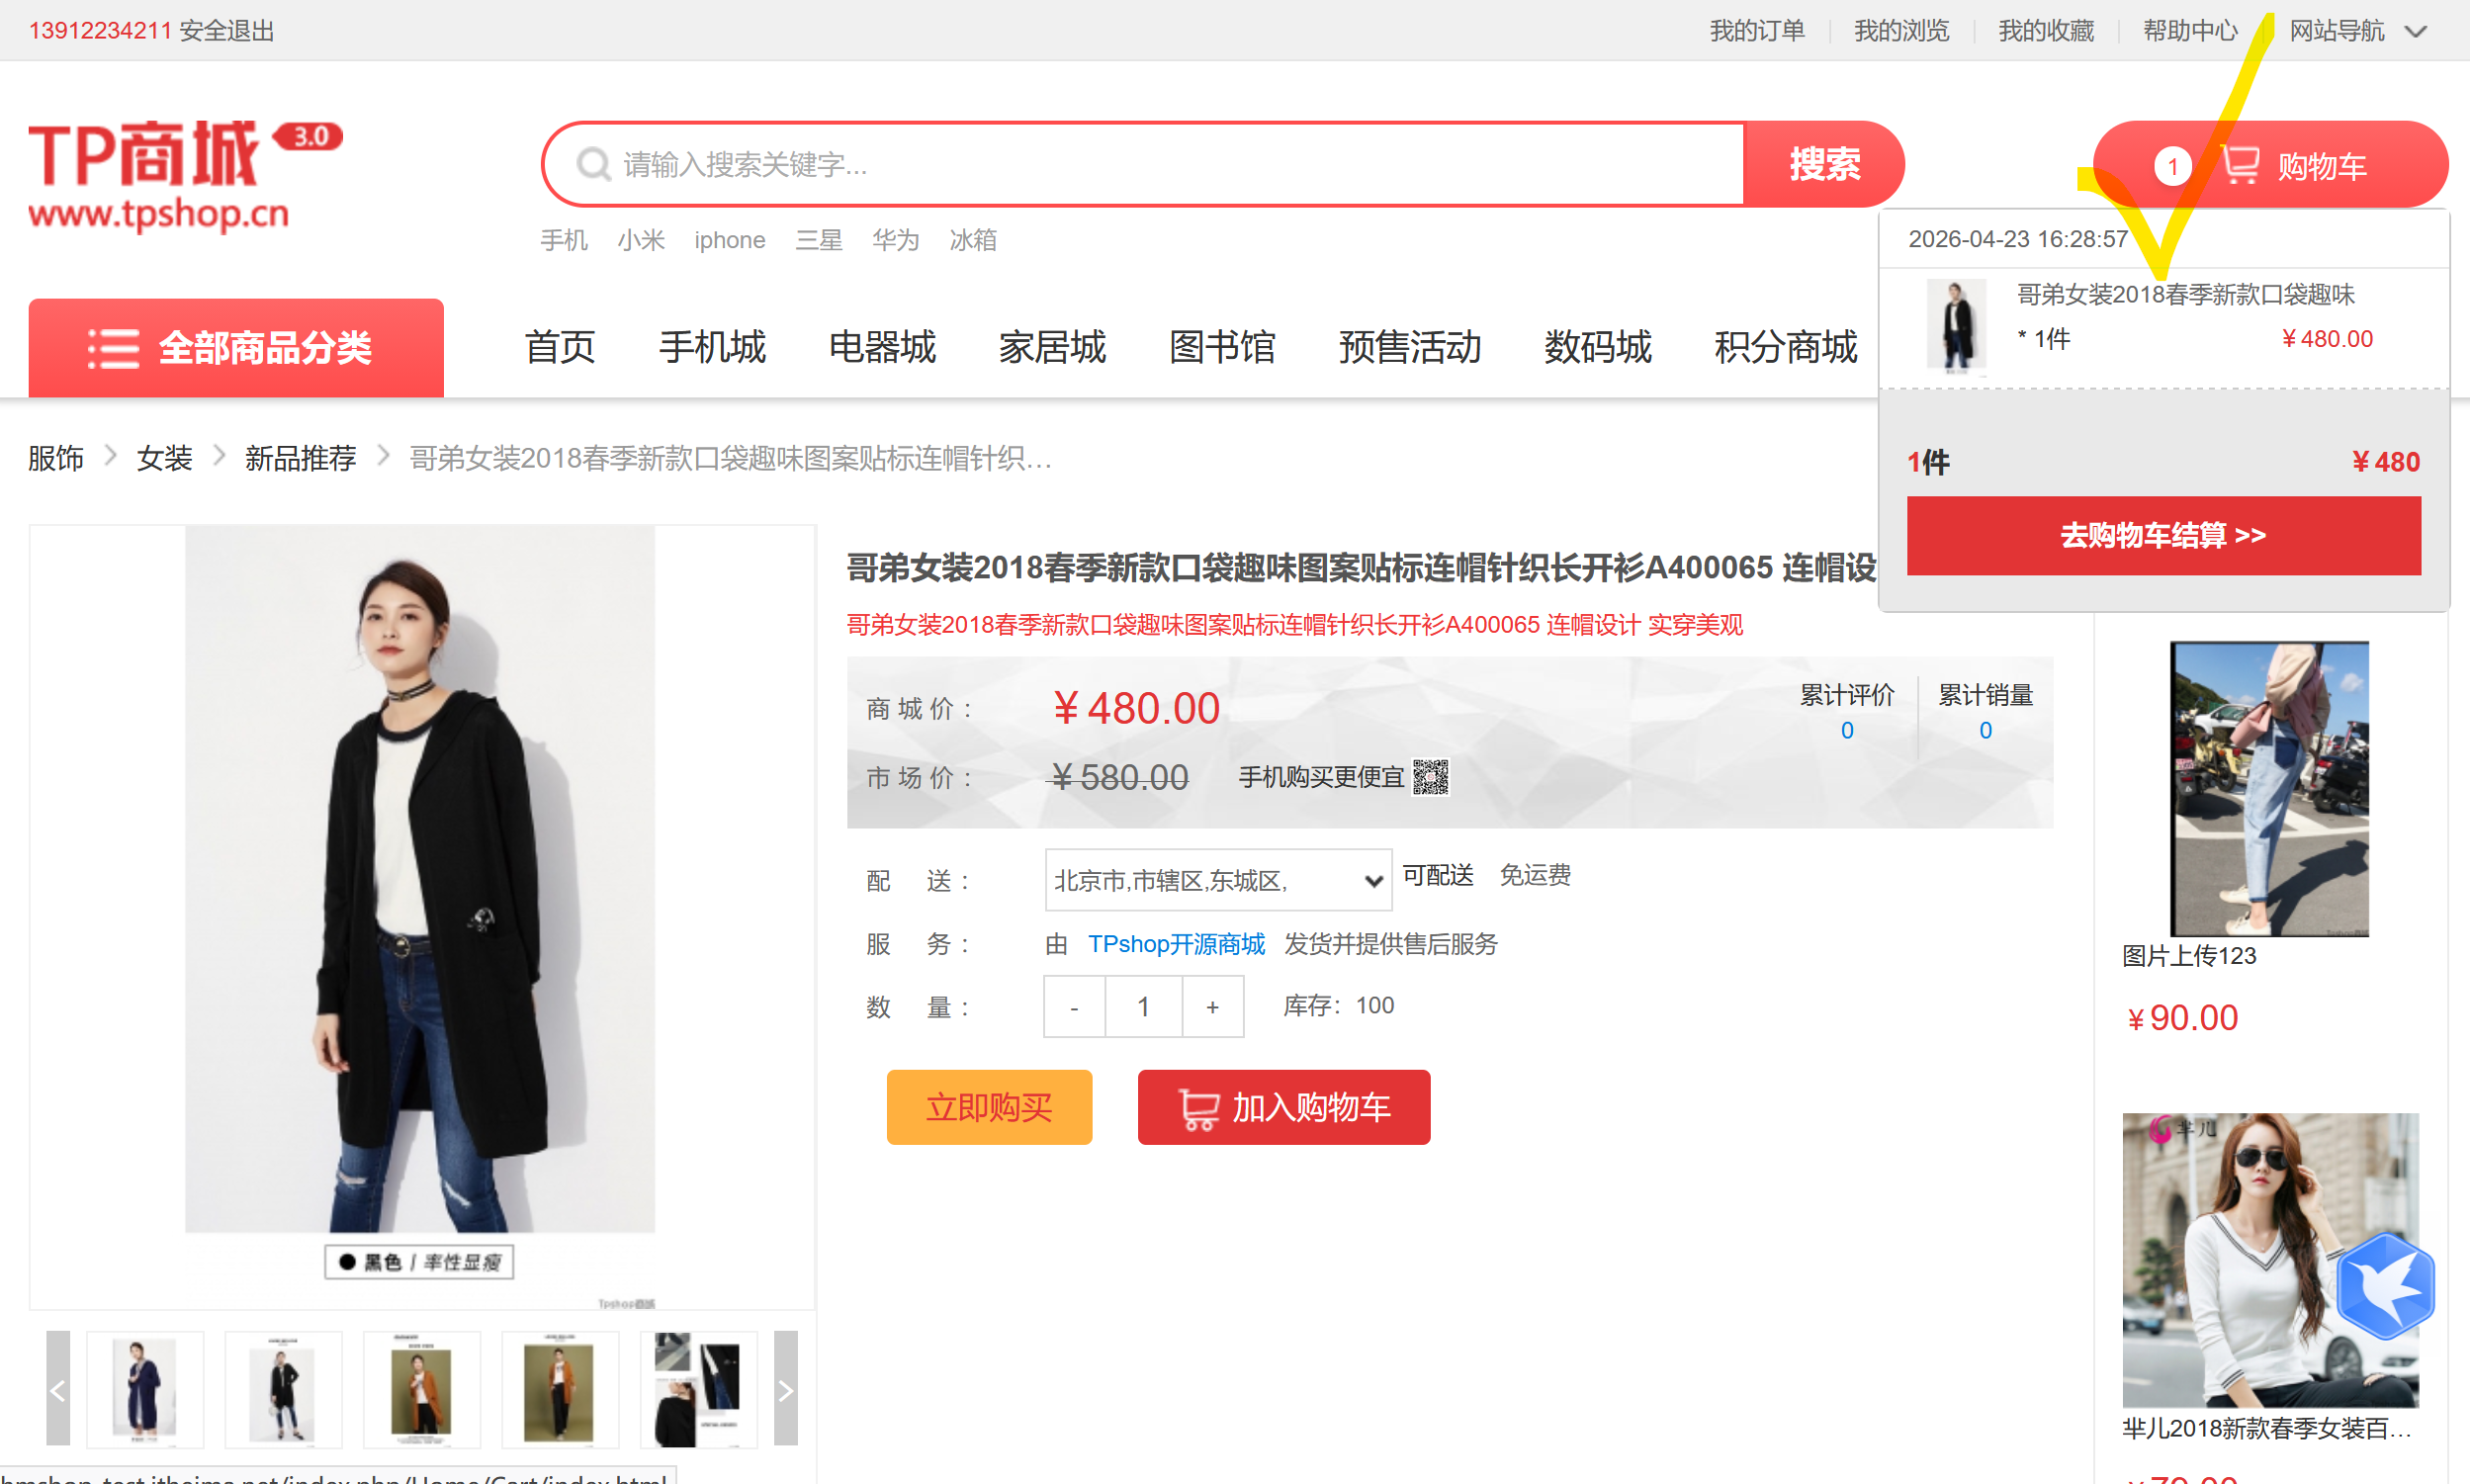This screenshot has width=2470, height=1484.
Task: Click the blue bird floating assistant icon
Action: [2385, 1286]
